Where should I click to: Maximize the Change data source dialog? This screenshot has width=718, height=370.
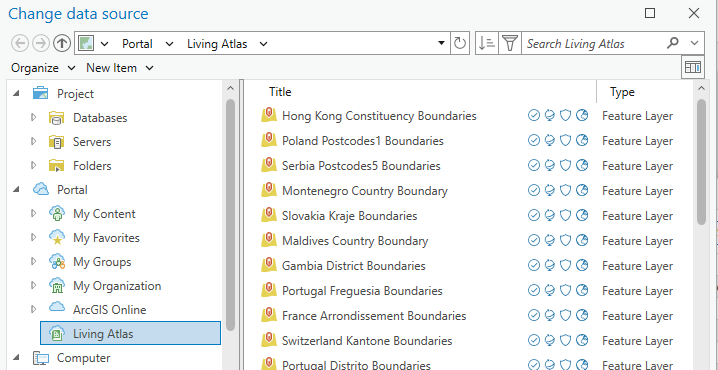click(650, 13)
